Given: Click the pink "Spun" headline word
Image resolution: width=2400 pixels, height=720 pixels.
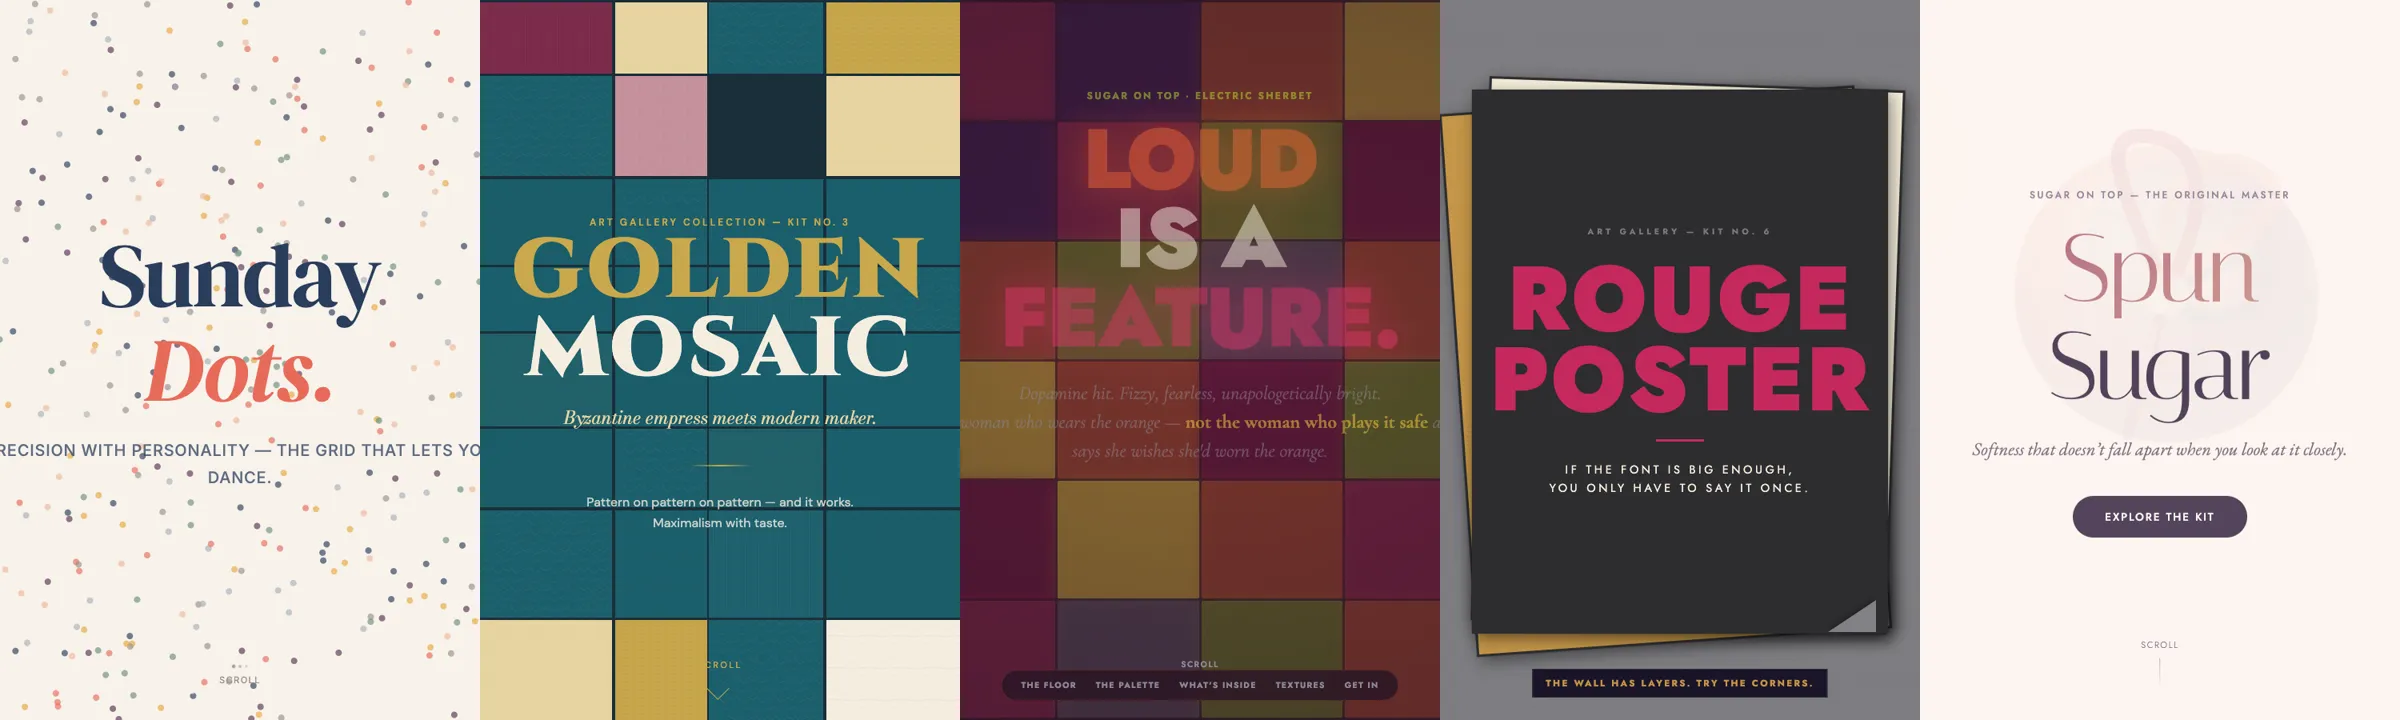Looking at the screenshot, I should pyautogui.click(x=2160, y=272).
